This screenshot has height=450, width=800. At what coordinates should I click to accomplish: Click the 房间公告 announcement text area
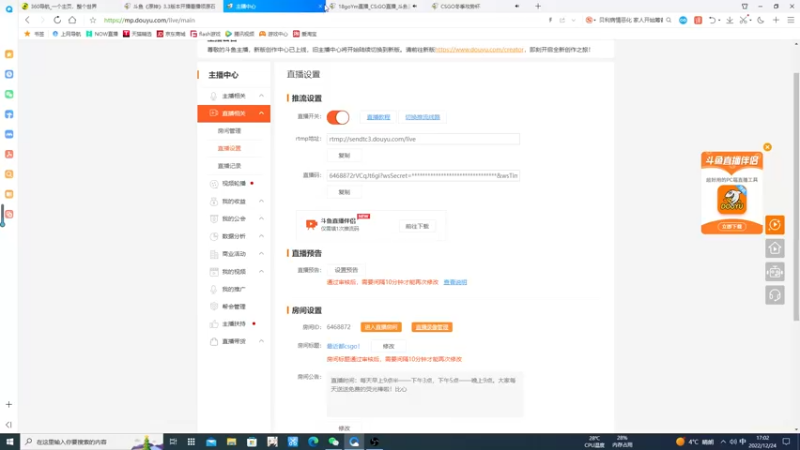pos(425,394)
